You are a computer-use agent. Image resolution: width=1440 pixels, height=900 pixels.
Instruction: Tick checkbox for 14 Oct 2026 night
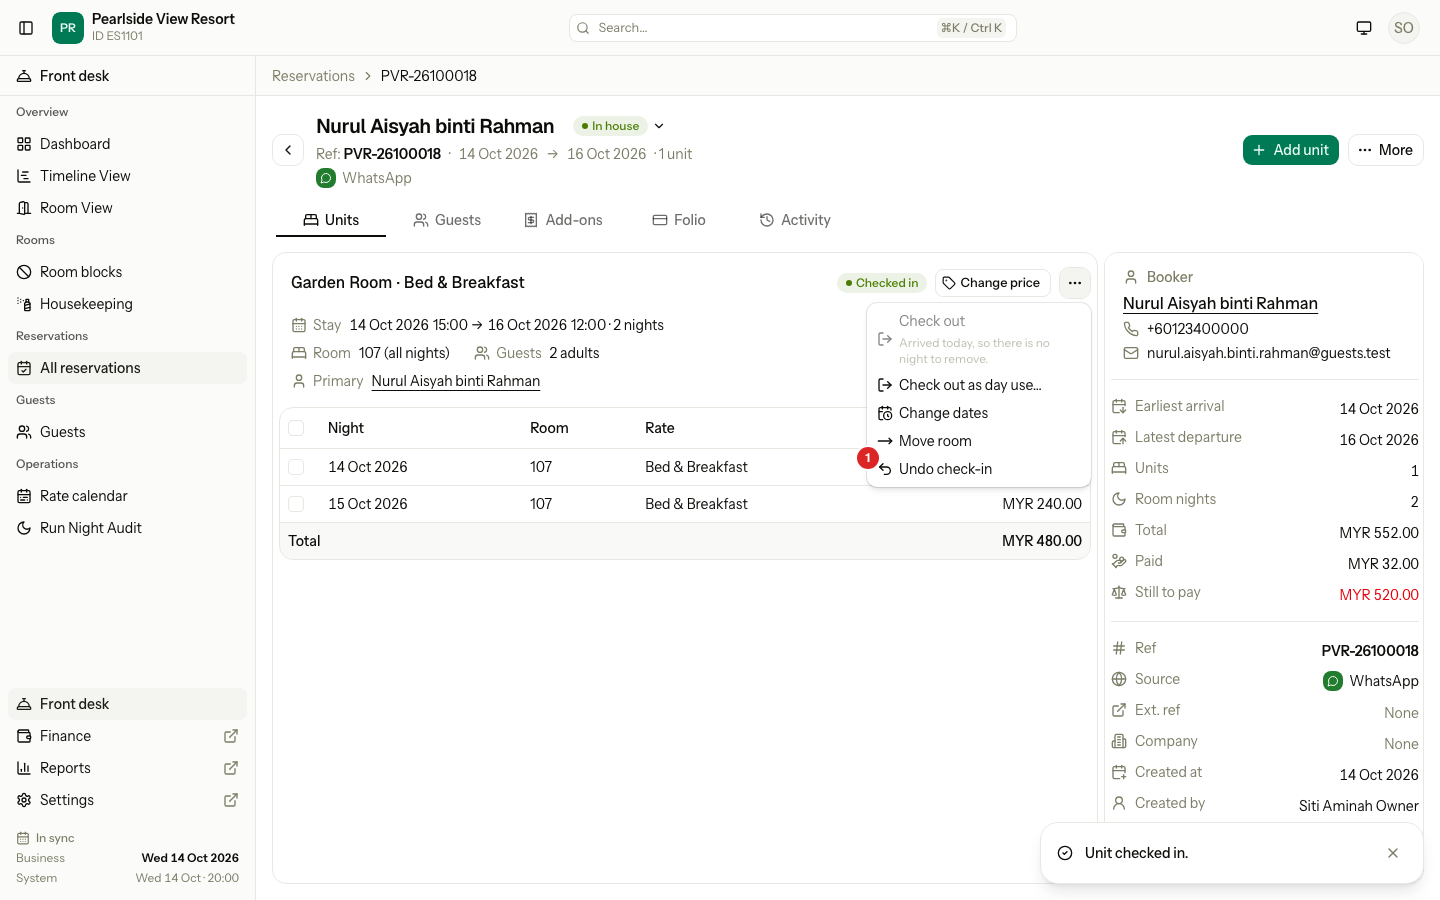296,467
